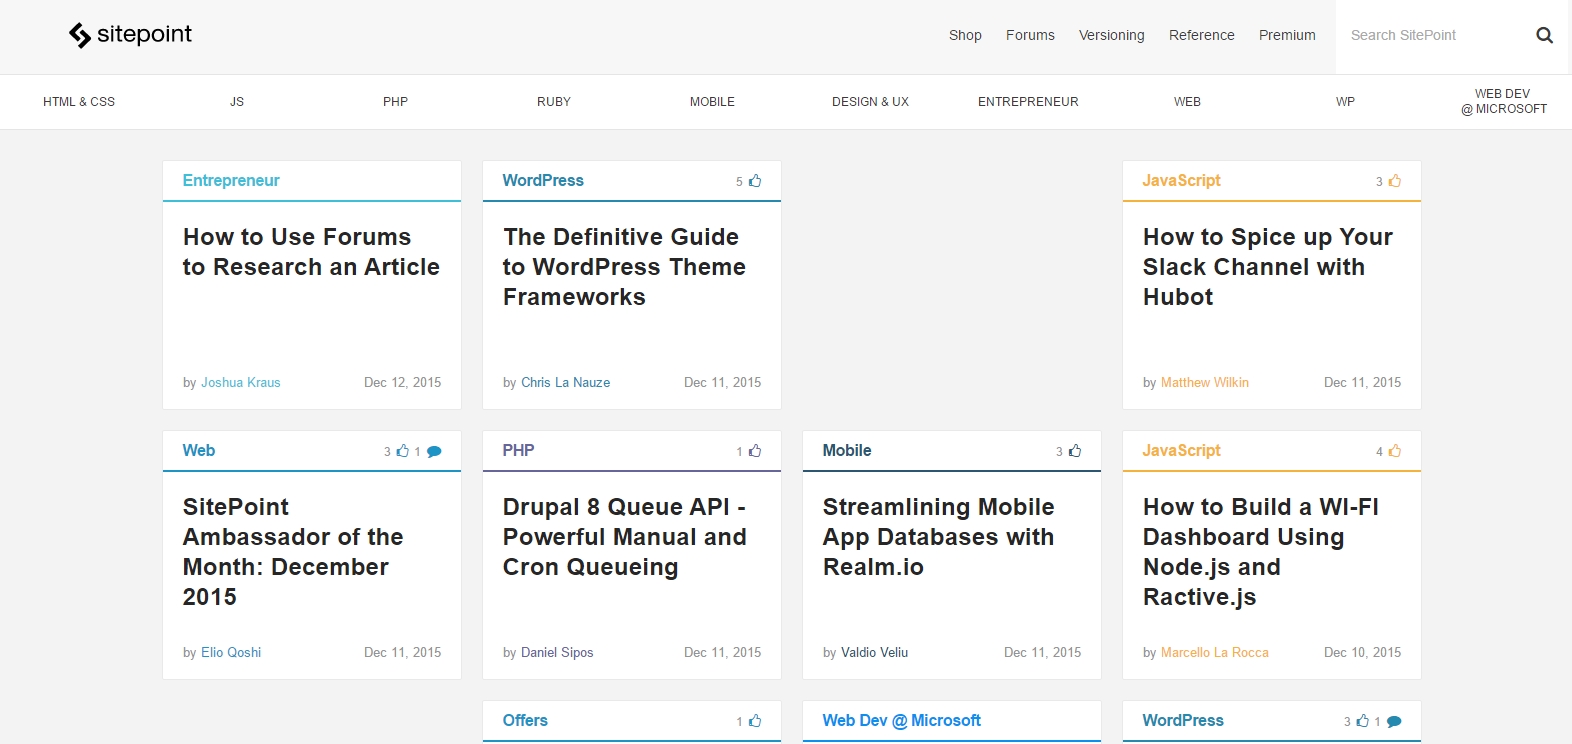Viewport: 1572px width, 744px height.
Task: View author Matthew Wilkin profile
Action: coord(1205,383)
